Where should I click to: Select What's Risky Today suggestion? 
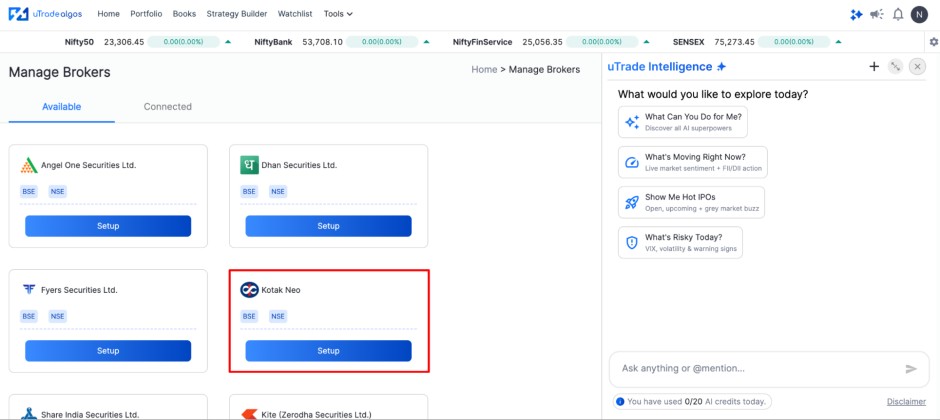pyautogui.click(x=680, y=243)
